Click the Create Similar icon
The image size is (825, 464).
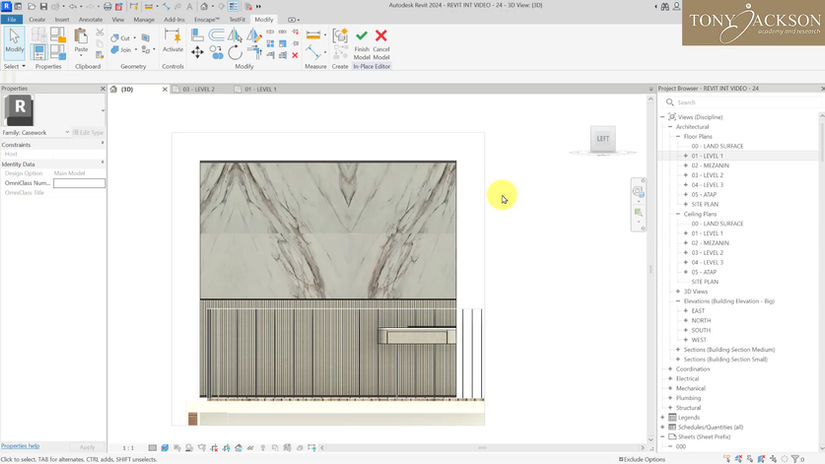coord(340,36)
